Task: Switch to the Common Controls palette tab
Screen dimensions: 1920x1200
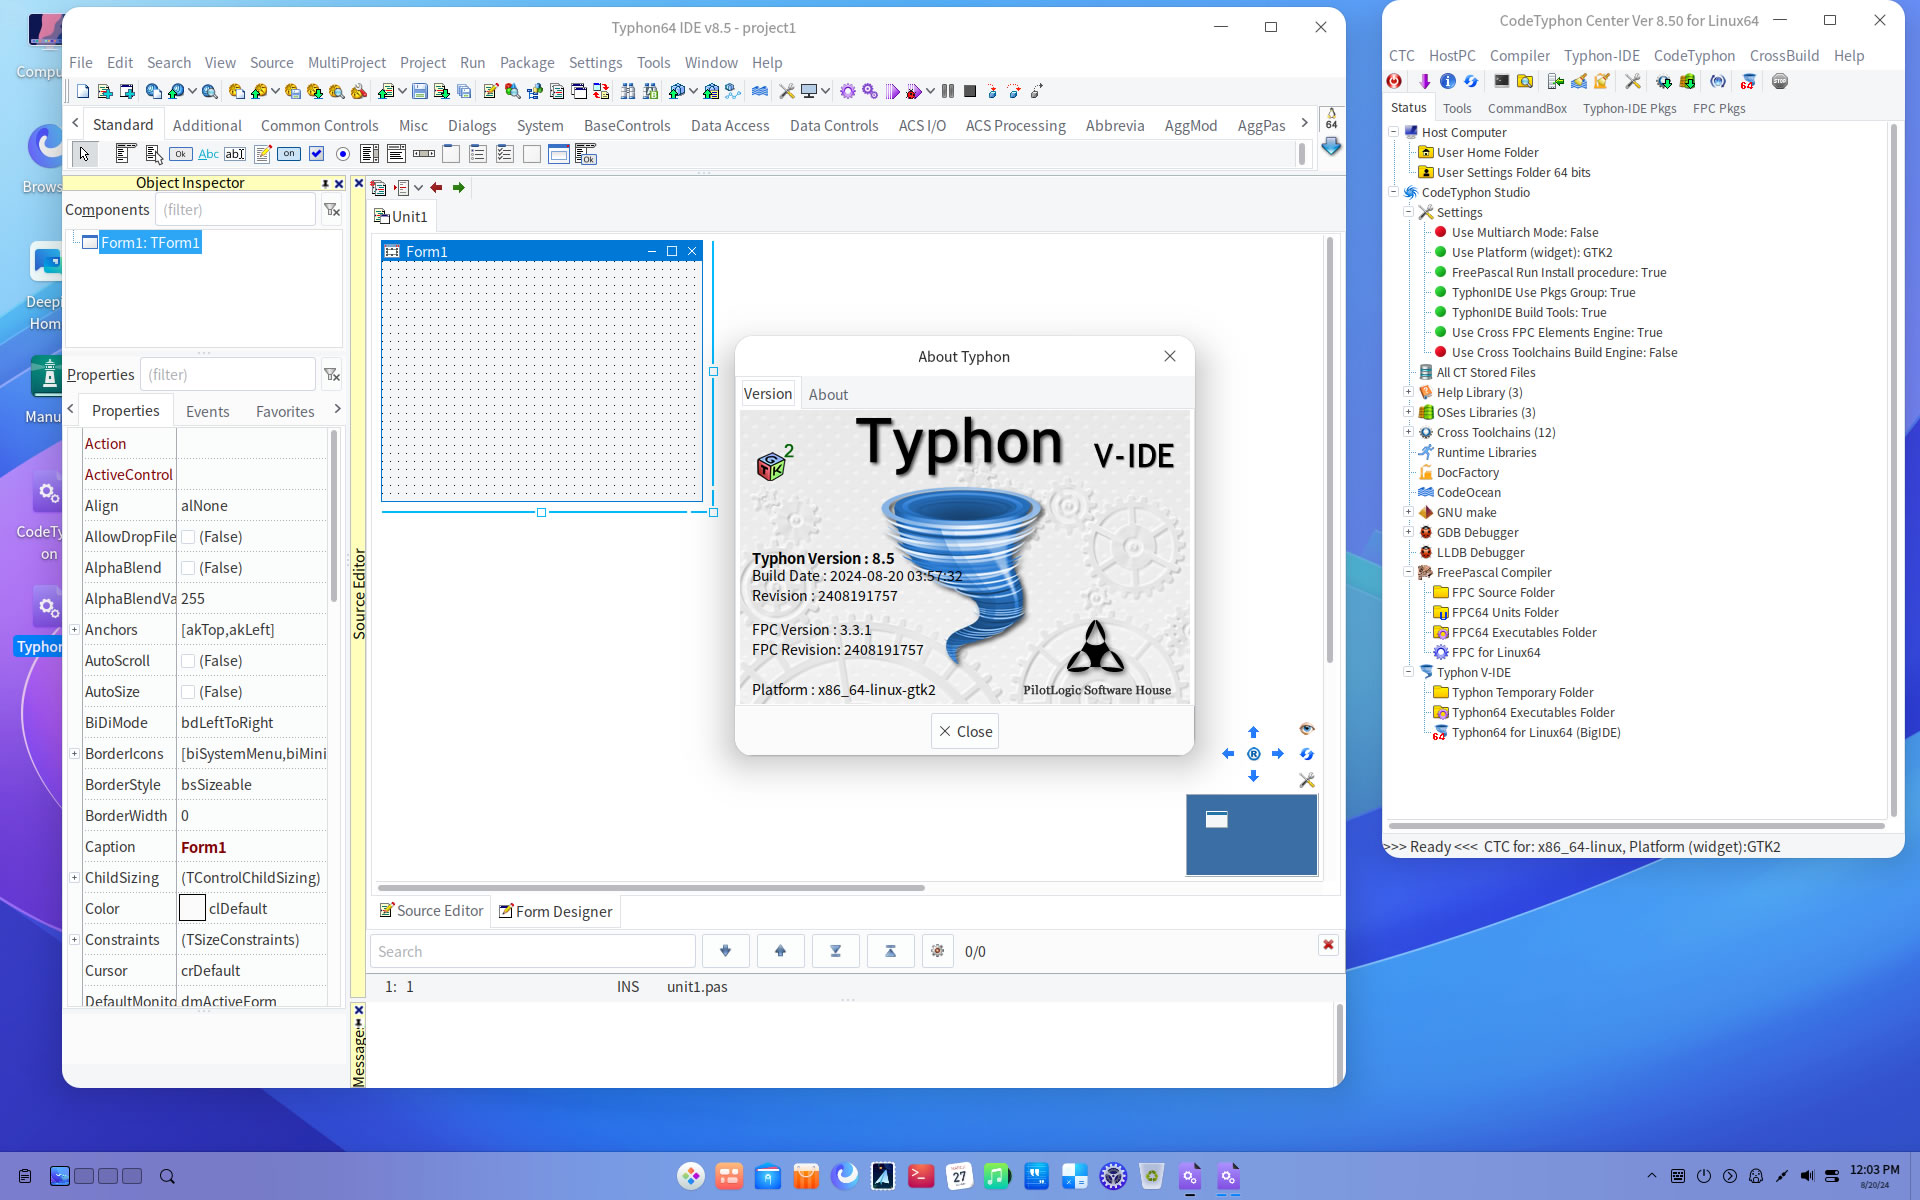Action: coord(319,126)
